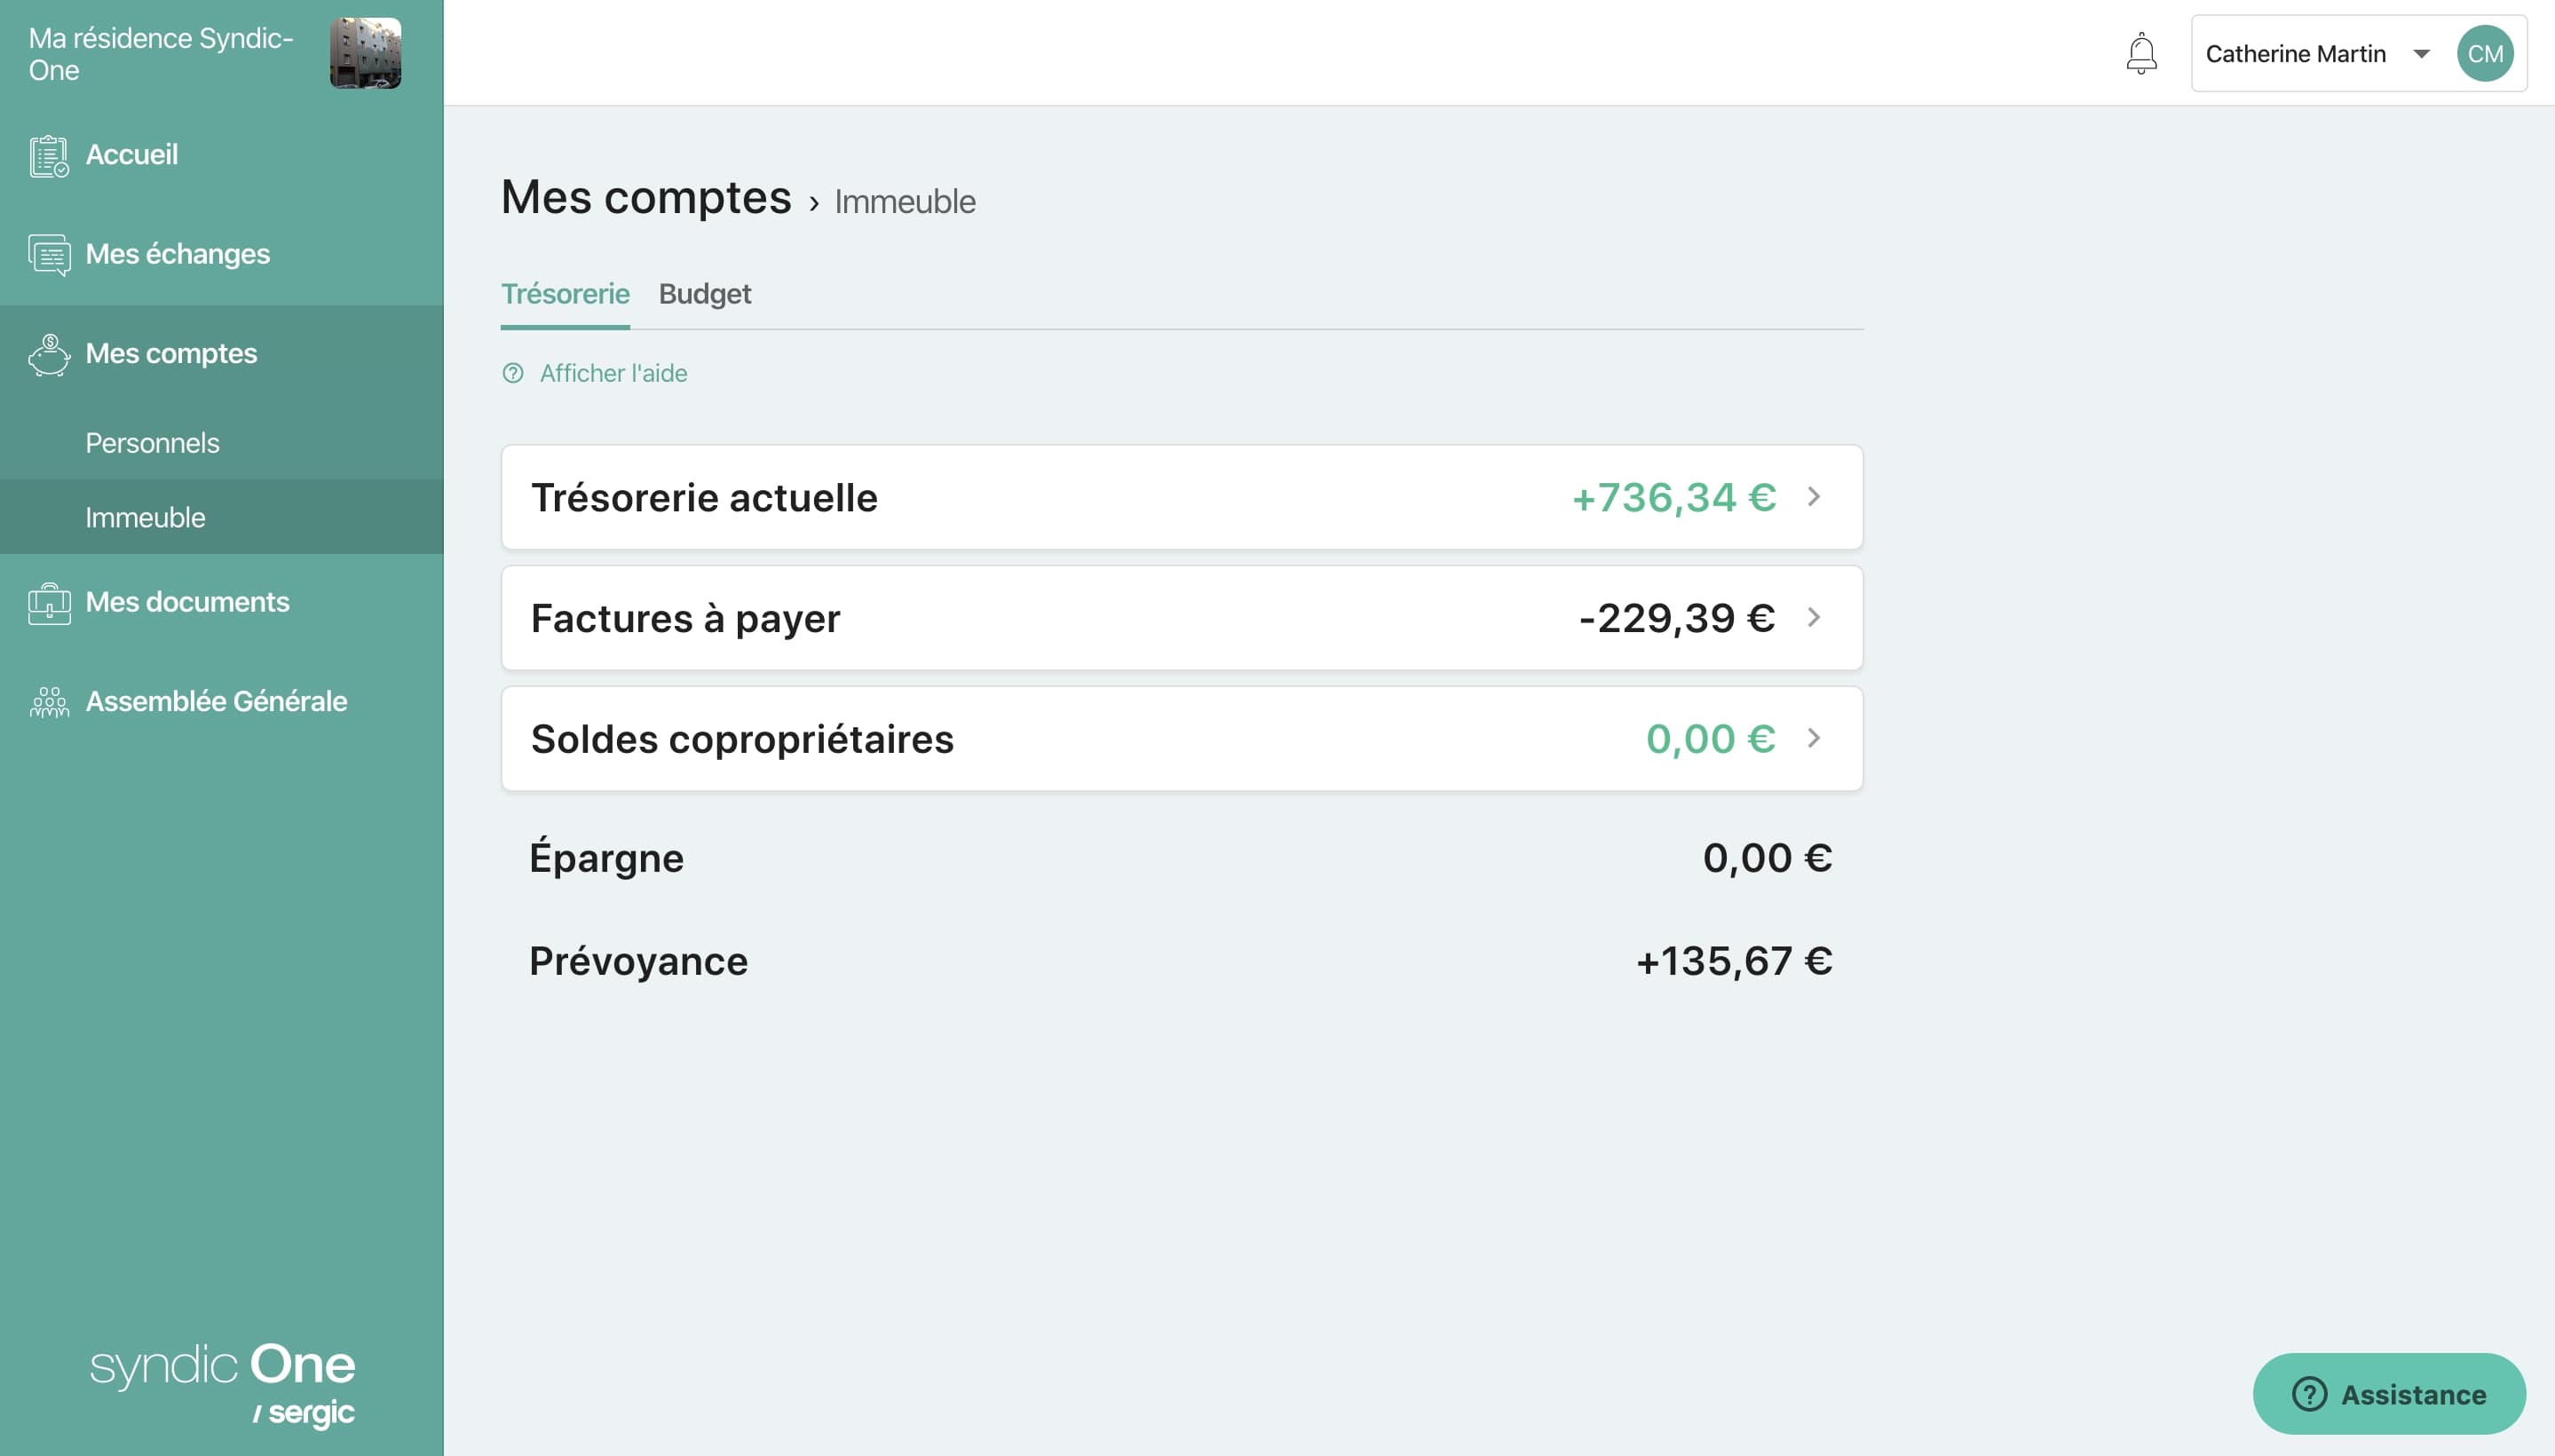Click the Mes documents briefcase icon
Image resolution: width=2555 pixels, height=1456 pixels.
[x=49, y=603]
